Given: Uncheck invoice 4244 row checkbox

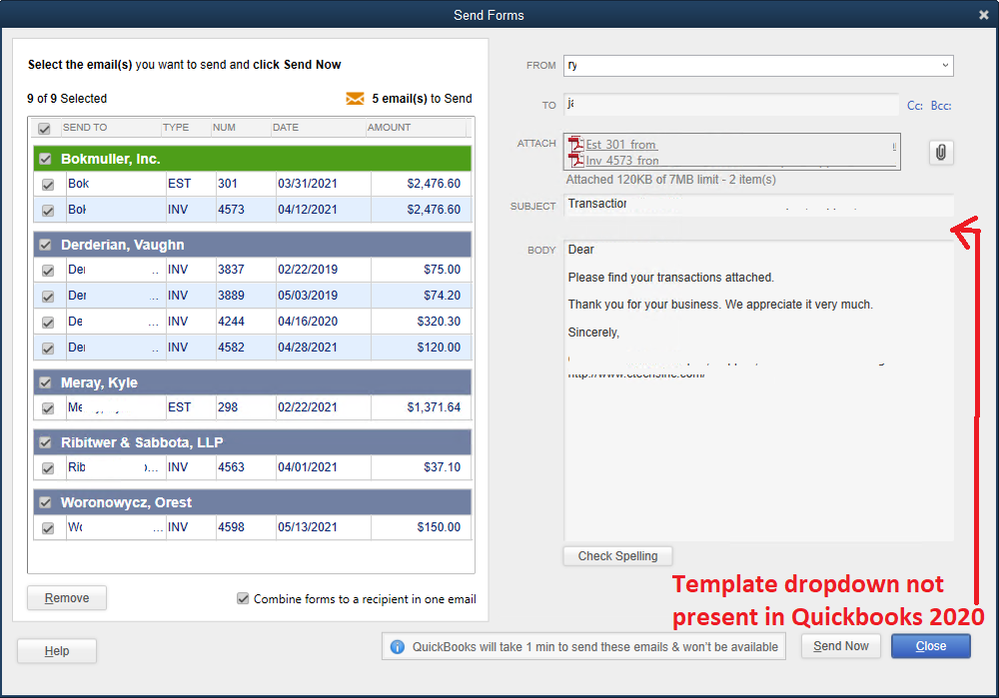Looking at the screenshot, I should [48, 323].
